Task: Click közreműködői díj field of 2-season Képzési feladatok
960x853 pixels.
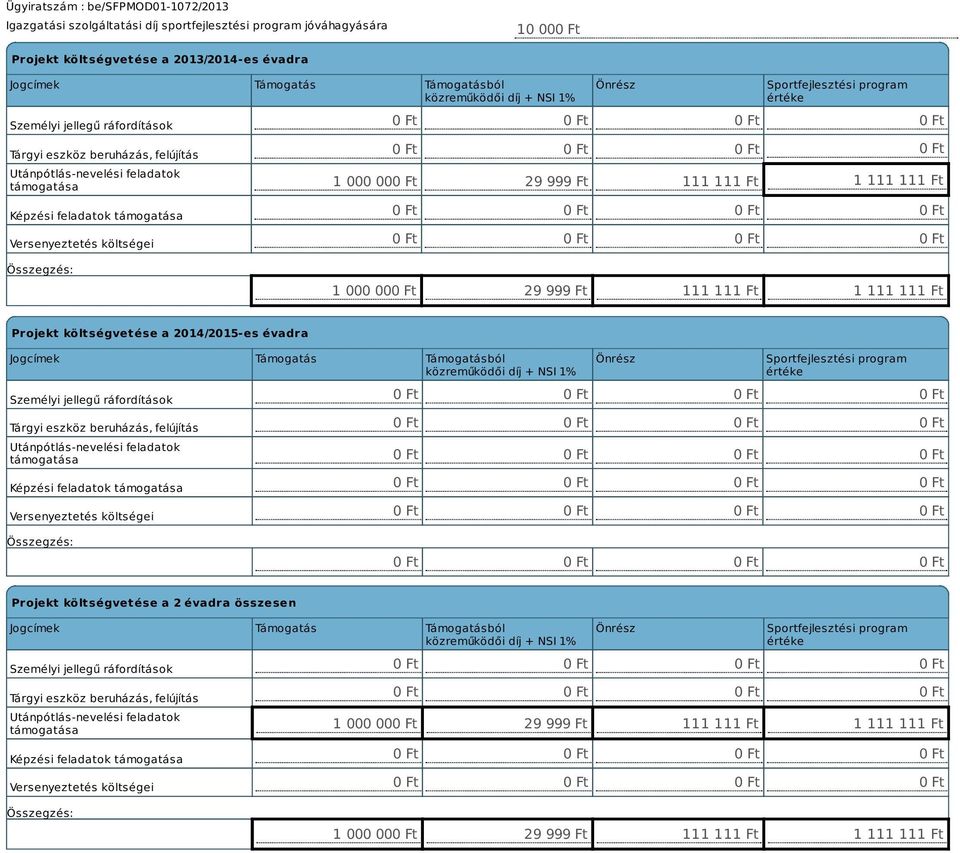Action: [507, 753]
